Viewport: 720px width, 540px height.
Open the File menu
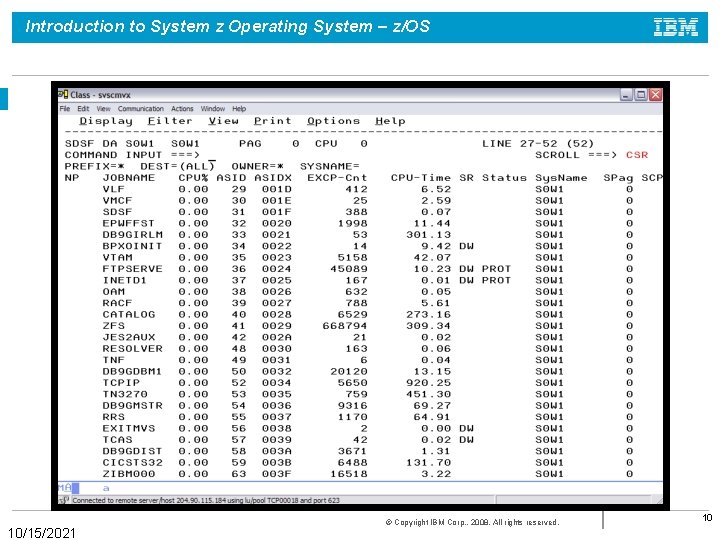tap(65, 109)
